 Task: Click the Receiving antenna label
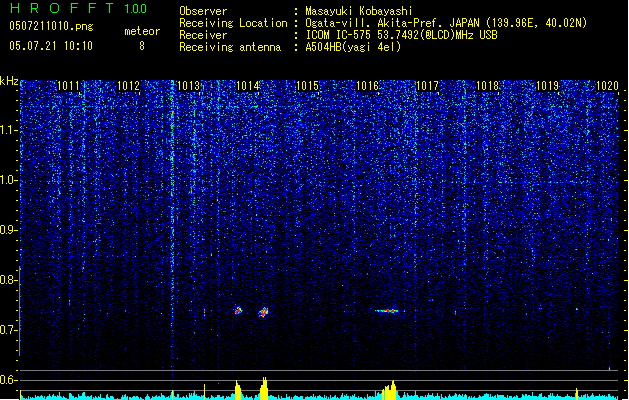point(230,47)
